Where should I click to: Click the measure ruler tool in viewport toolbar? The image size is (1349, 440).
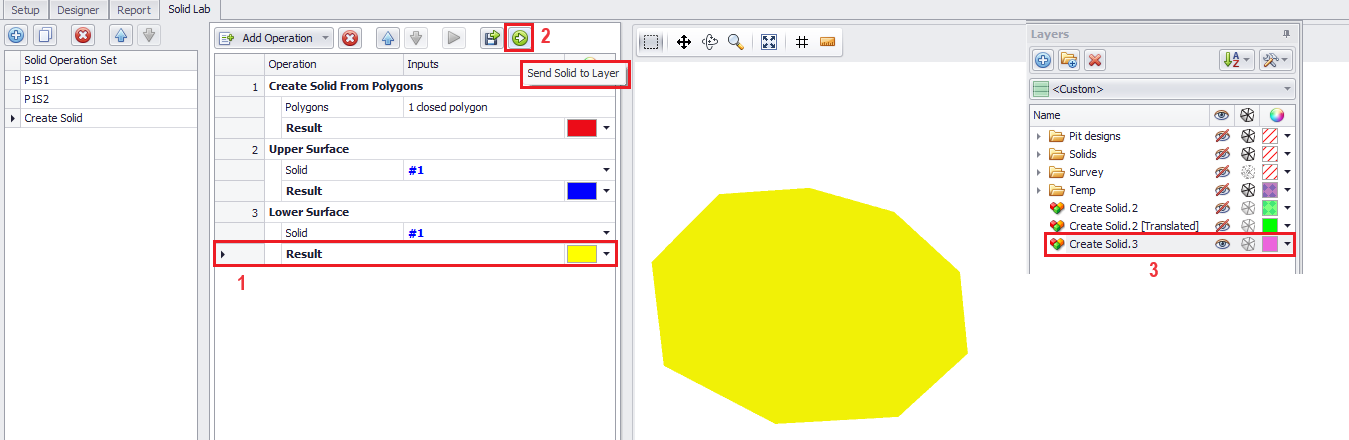click(826, 42)
